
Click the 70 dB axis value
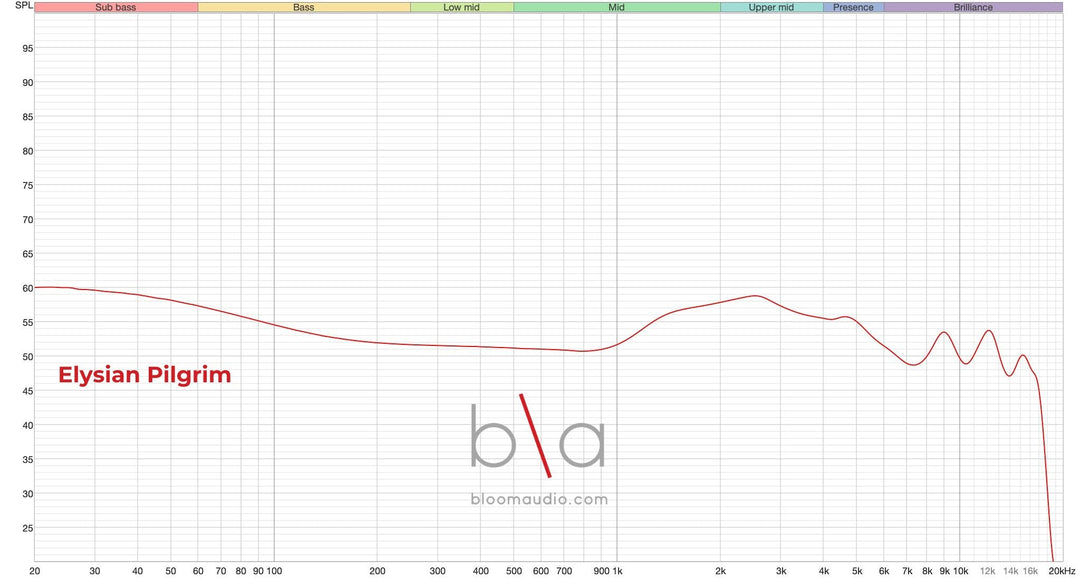[28, 220]
